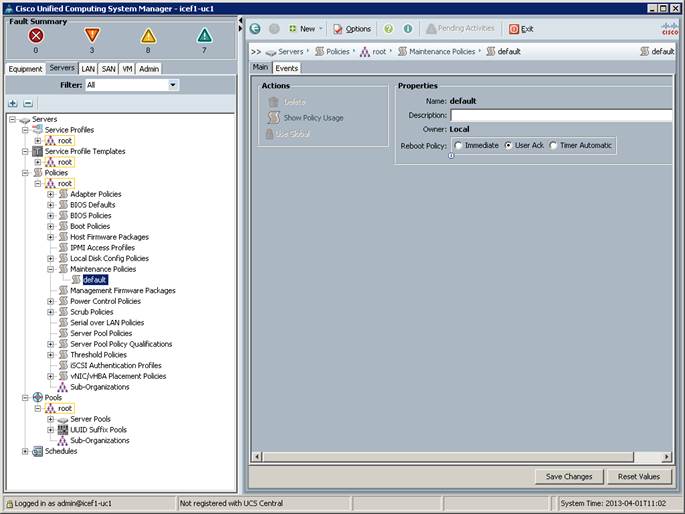Select Power Control Policies in the tree
This screenshot has width=685, height=514.
(x=105, y=301)
